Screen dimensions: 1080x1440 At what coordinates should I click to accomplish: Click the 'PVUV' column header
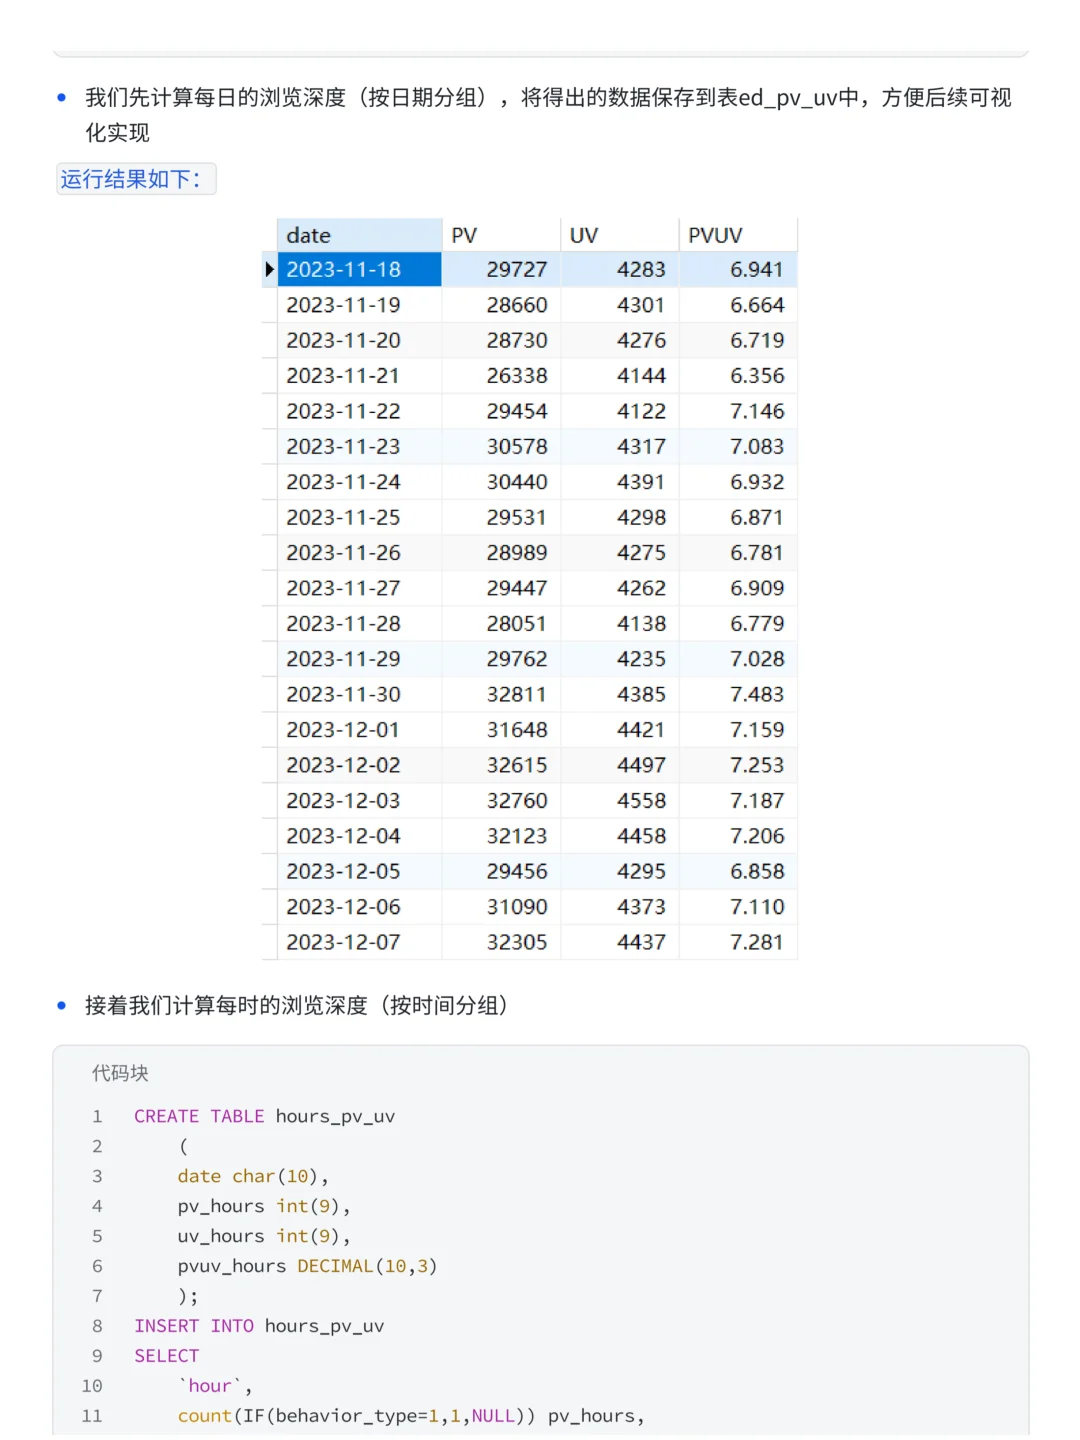coord(711,234)
